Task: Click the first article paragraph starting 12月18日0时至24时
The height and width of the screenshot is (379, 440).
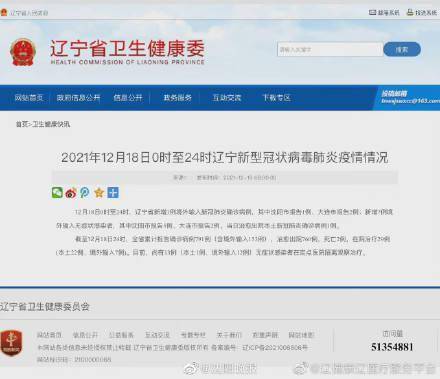Action: click(x=224, y=219)
